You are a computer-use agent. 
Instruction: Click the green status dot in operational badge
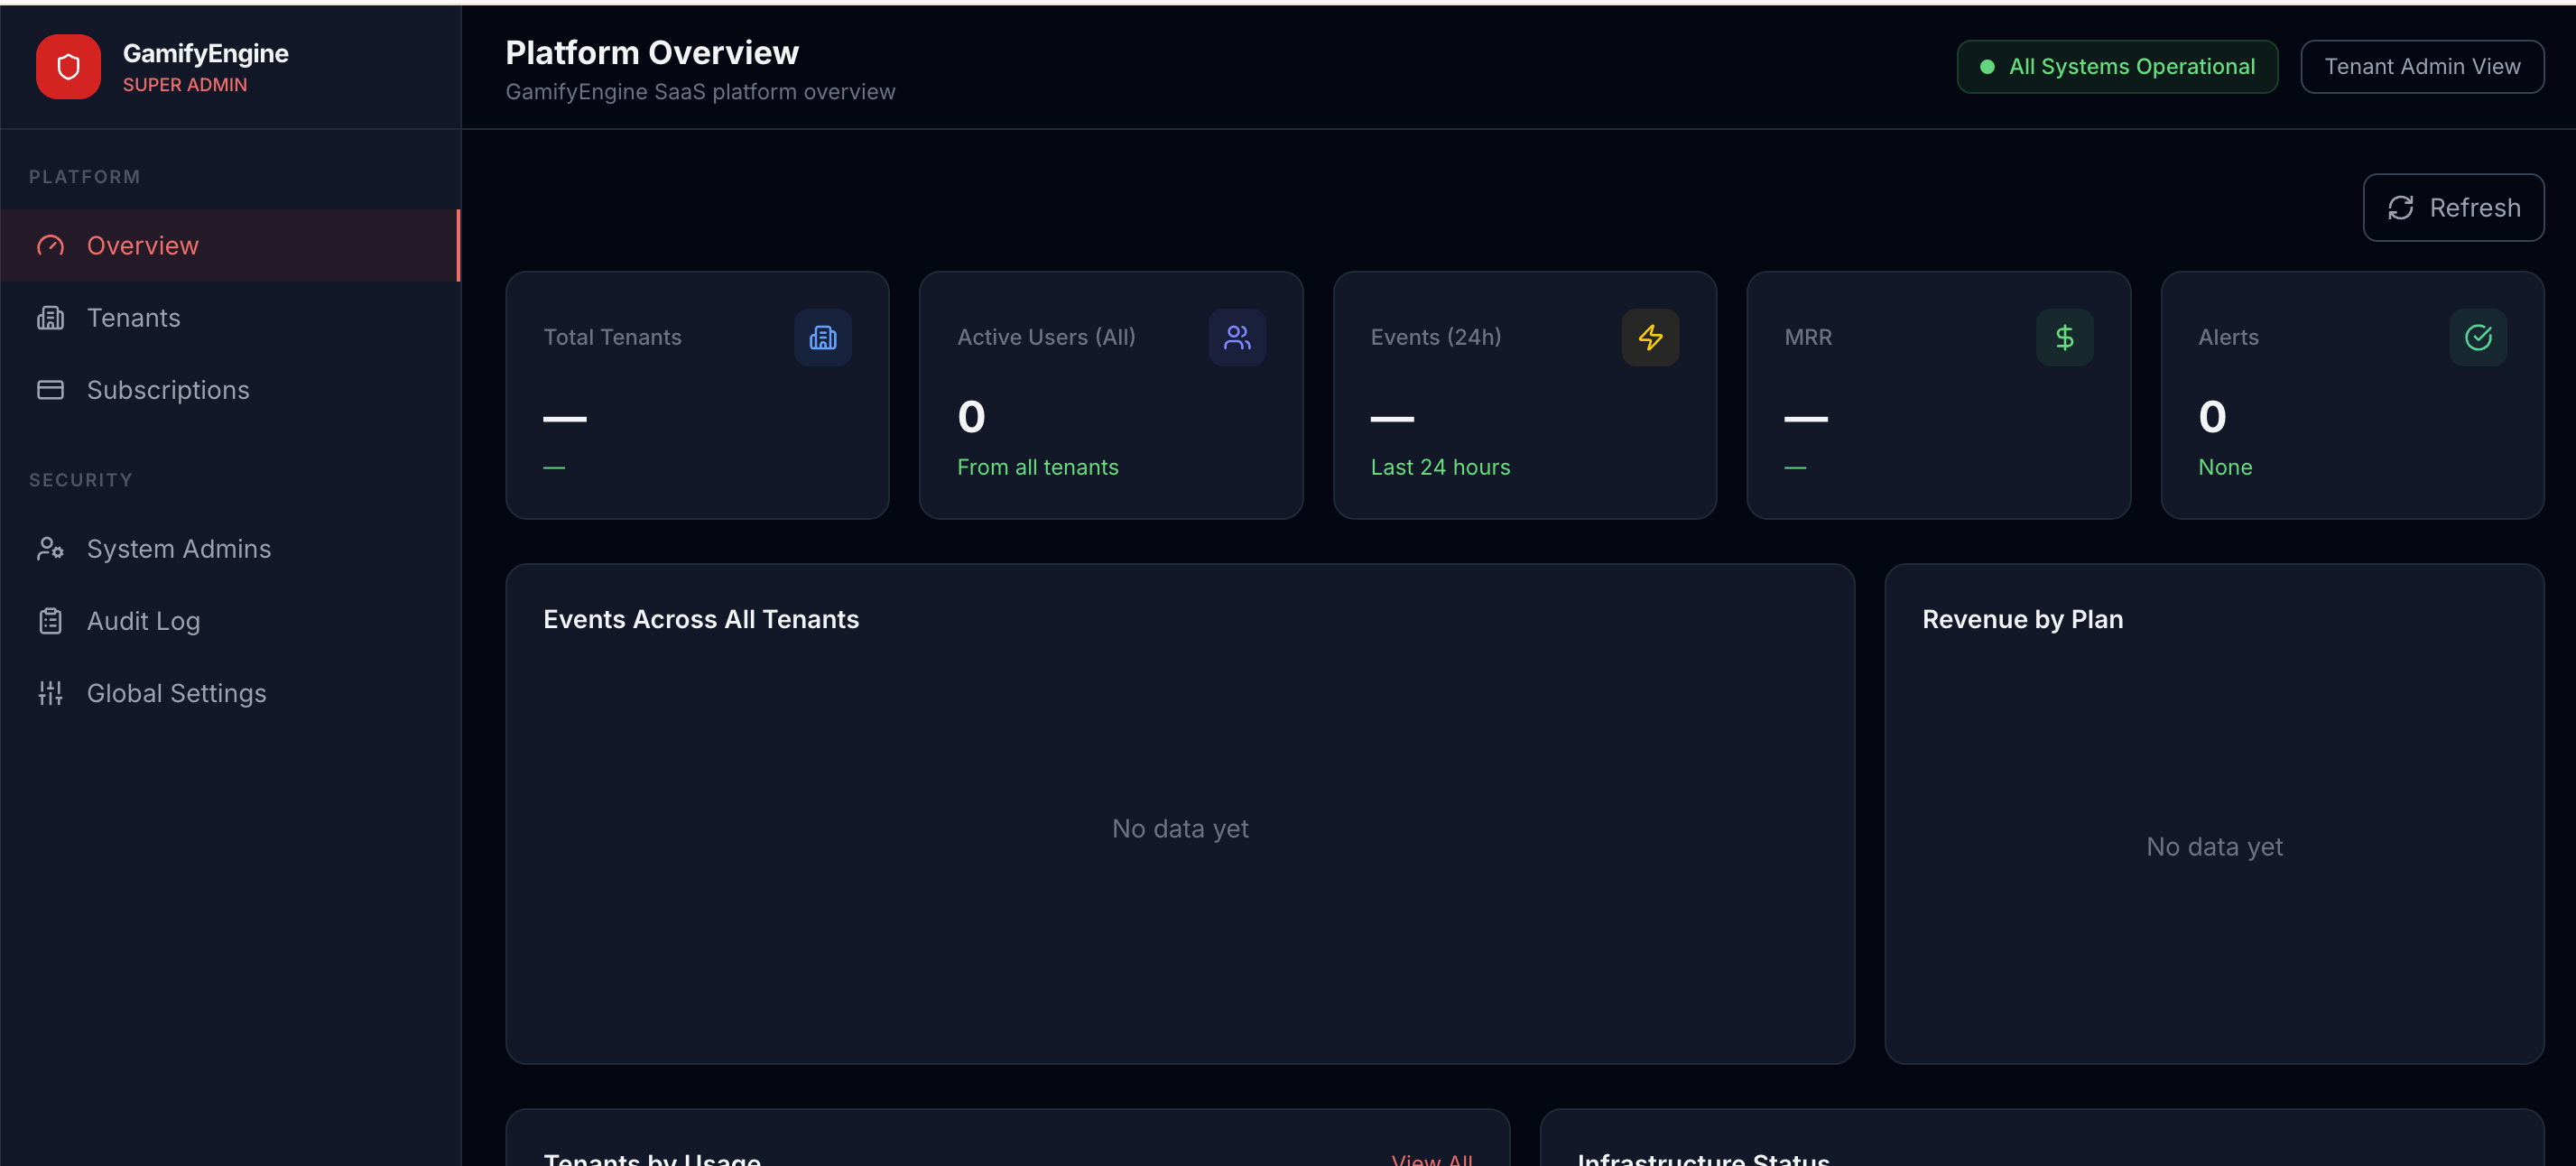1988,66
